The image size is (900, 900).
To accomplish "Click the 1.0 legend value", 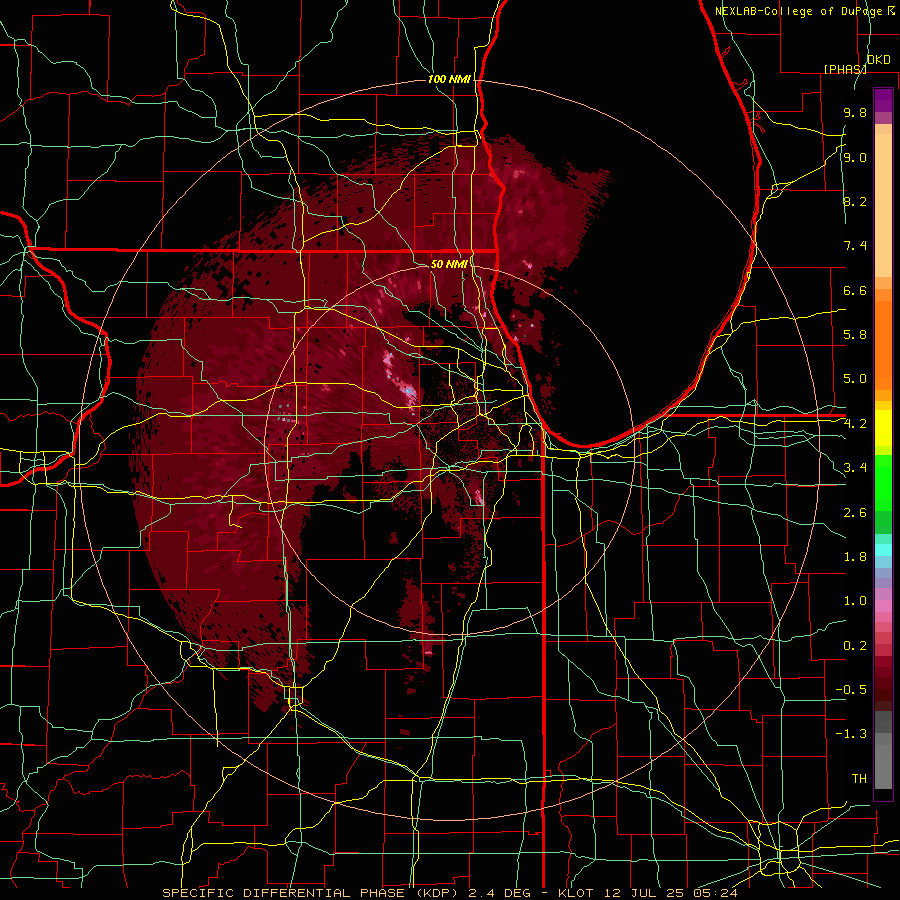I will click(855, 600).
